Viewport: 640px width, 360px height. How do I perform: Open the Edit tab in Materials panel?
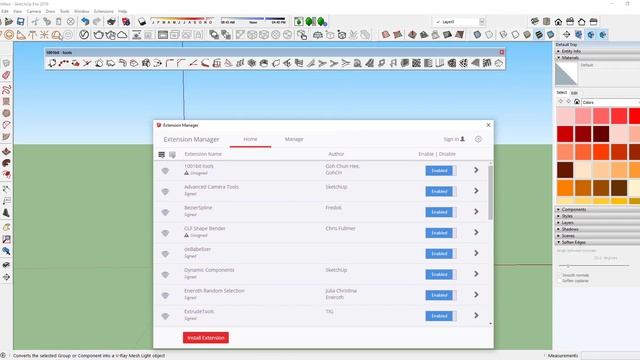coord(574,93)
